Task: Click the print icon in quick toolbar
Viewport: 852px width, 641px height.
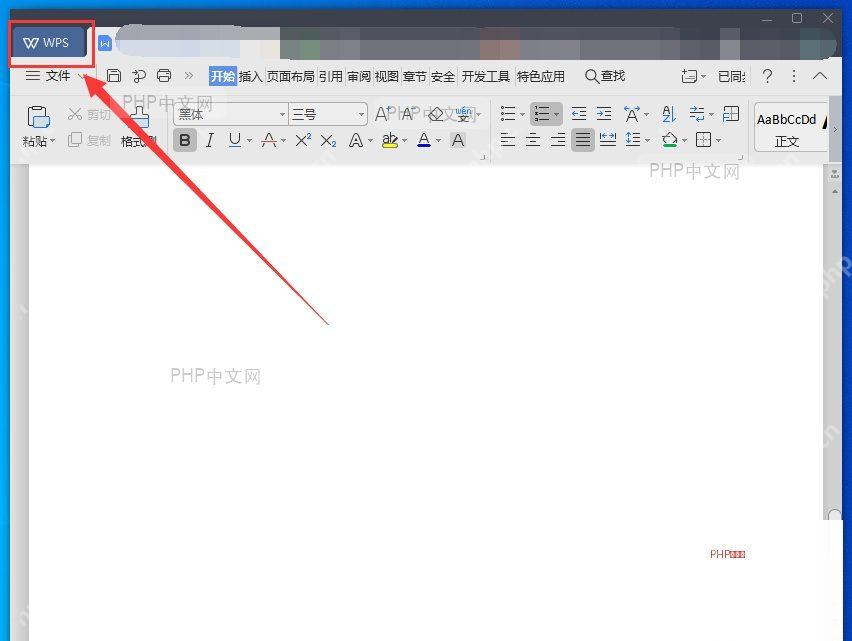Action: [x=164, y=76]
